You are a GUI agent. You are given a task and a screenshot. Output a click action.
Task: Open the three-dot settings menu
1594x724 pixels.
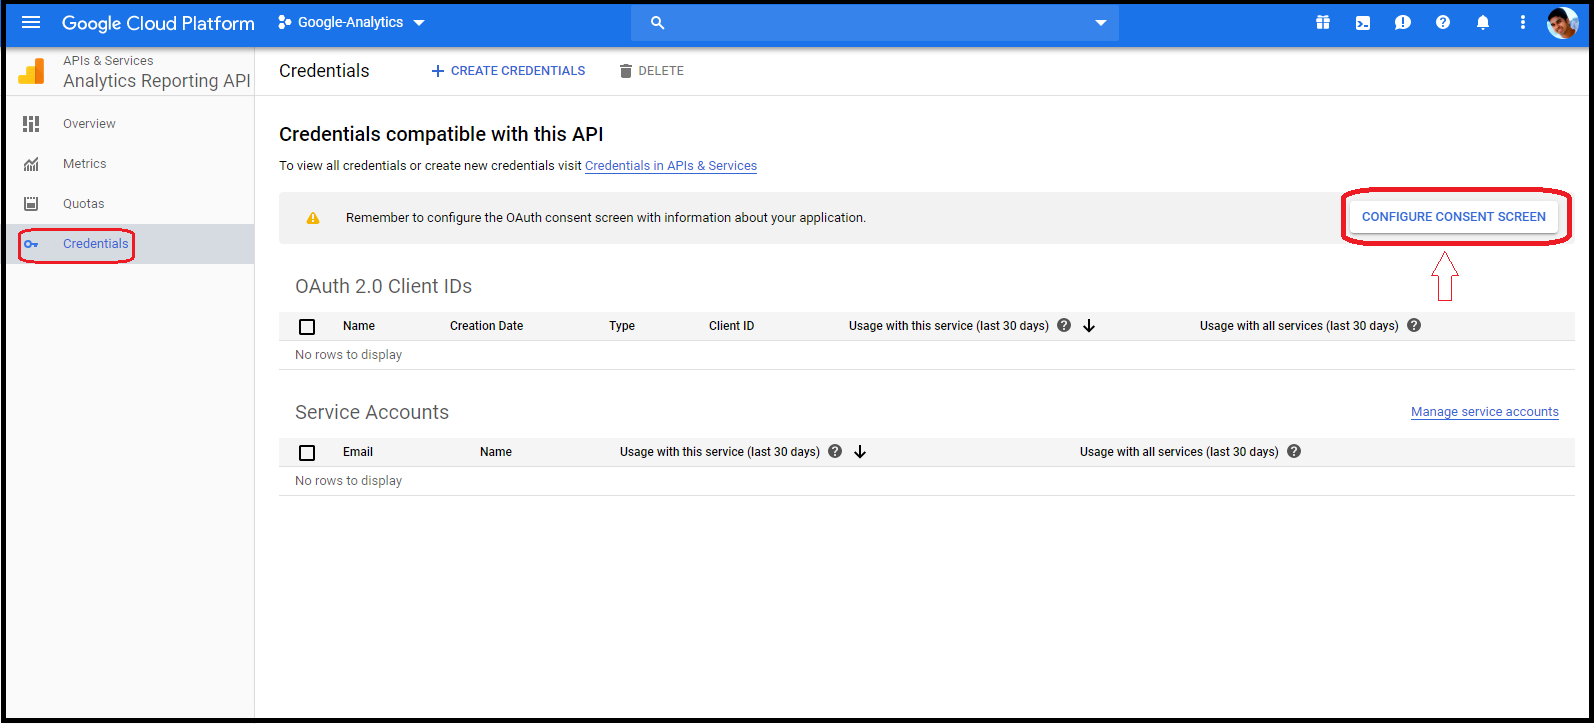pos(1523,23)
